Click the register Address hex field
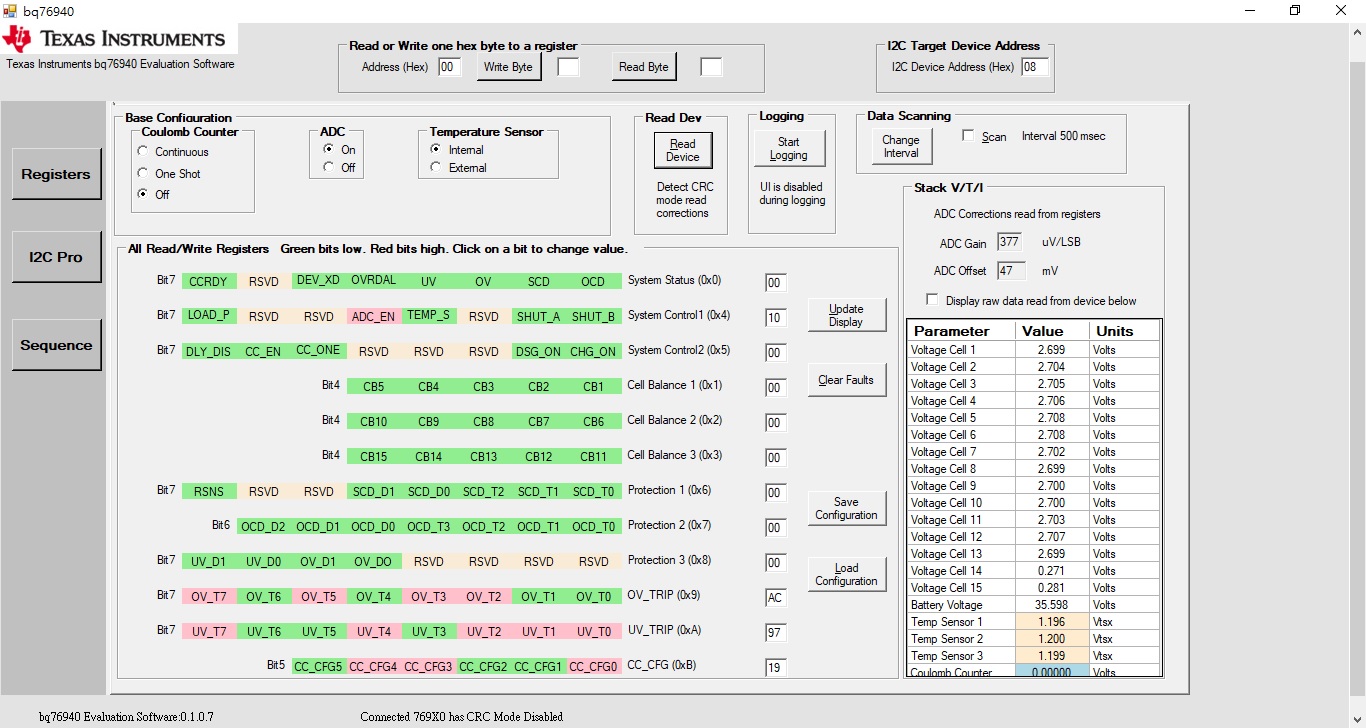 click(450, 67)
